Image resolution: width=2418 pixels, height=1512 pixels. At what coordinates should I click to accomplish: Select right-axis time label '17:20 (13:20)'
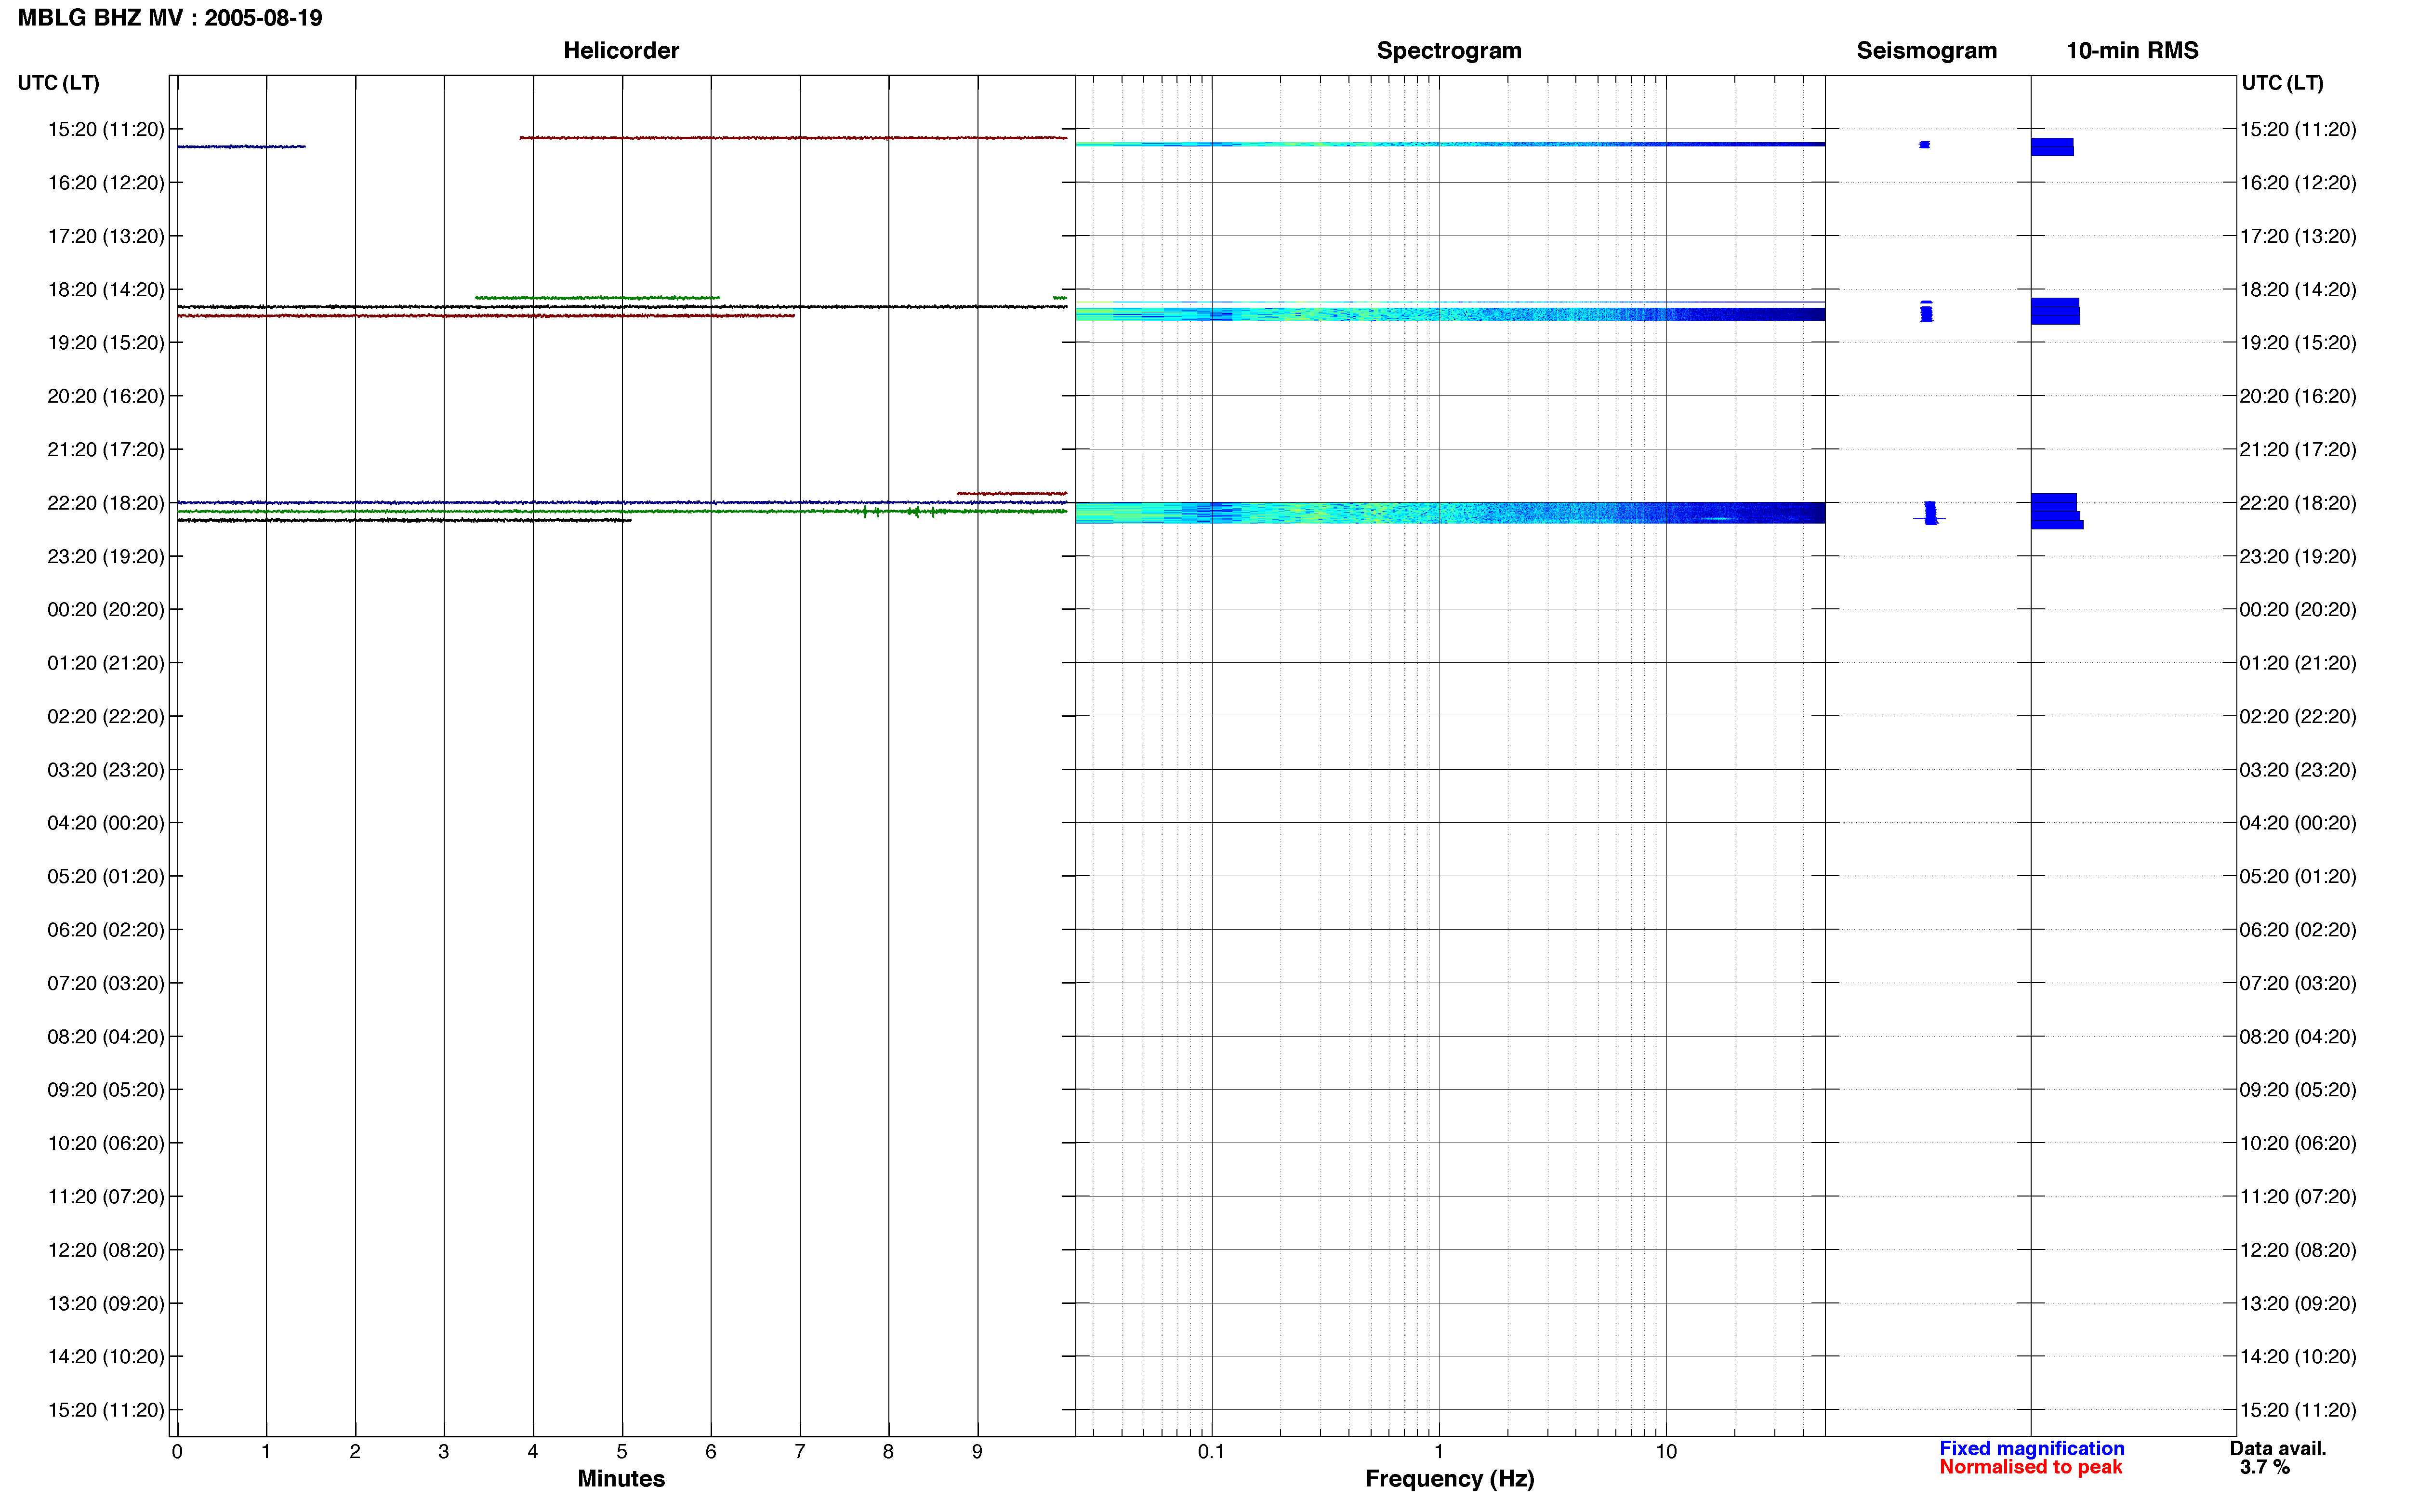coord(2298,237)
